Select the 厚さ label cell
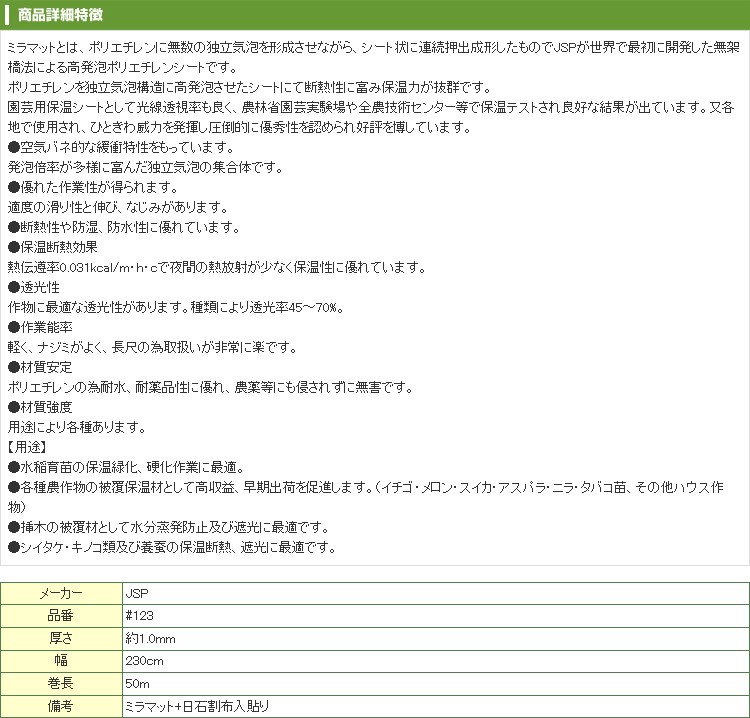The image size is (750, 718). click(x=61, y=638)
